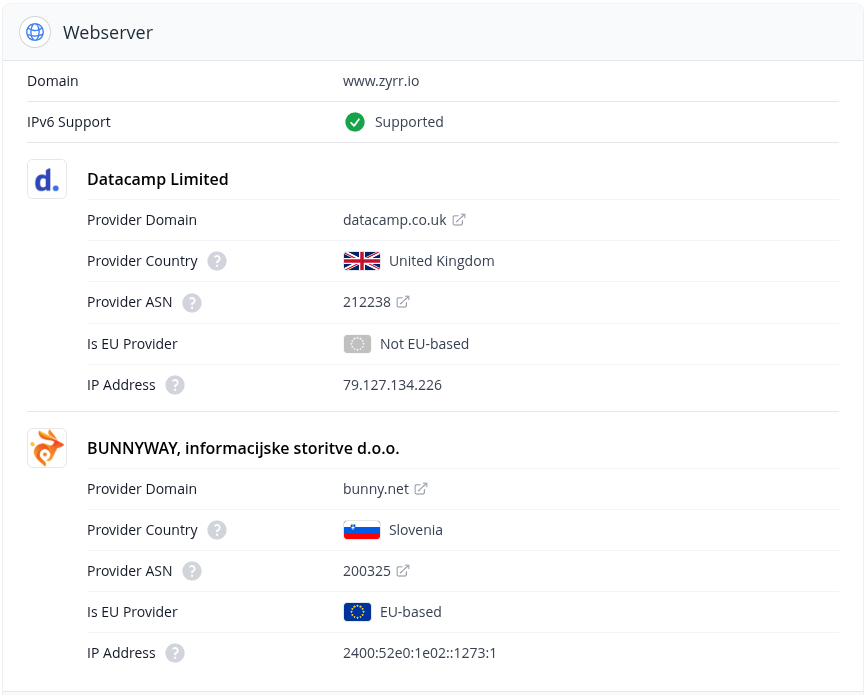Click the ASN 200325 link
867x695 pixels.
[365, 570]
